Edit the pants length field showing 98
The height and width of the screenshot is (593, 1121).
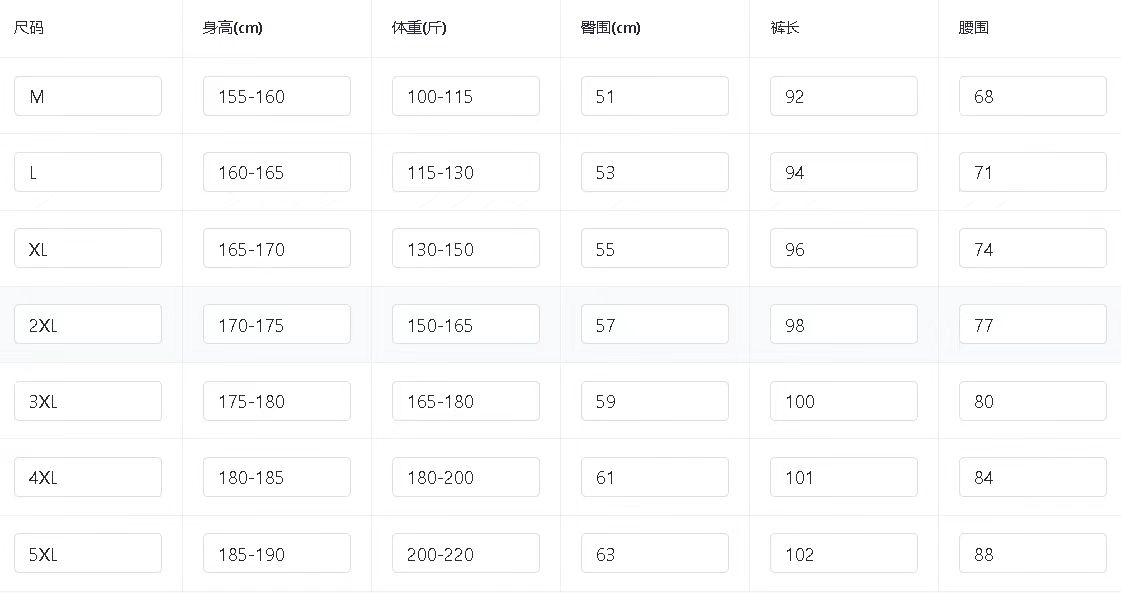point(844,324)
